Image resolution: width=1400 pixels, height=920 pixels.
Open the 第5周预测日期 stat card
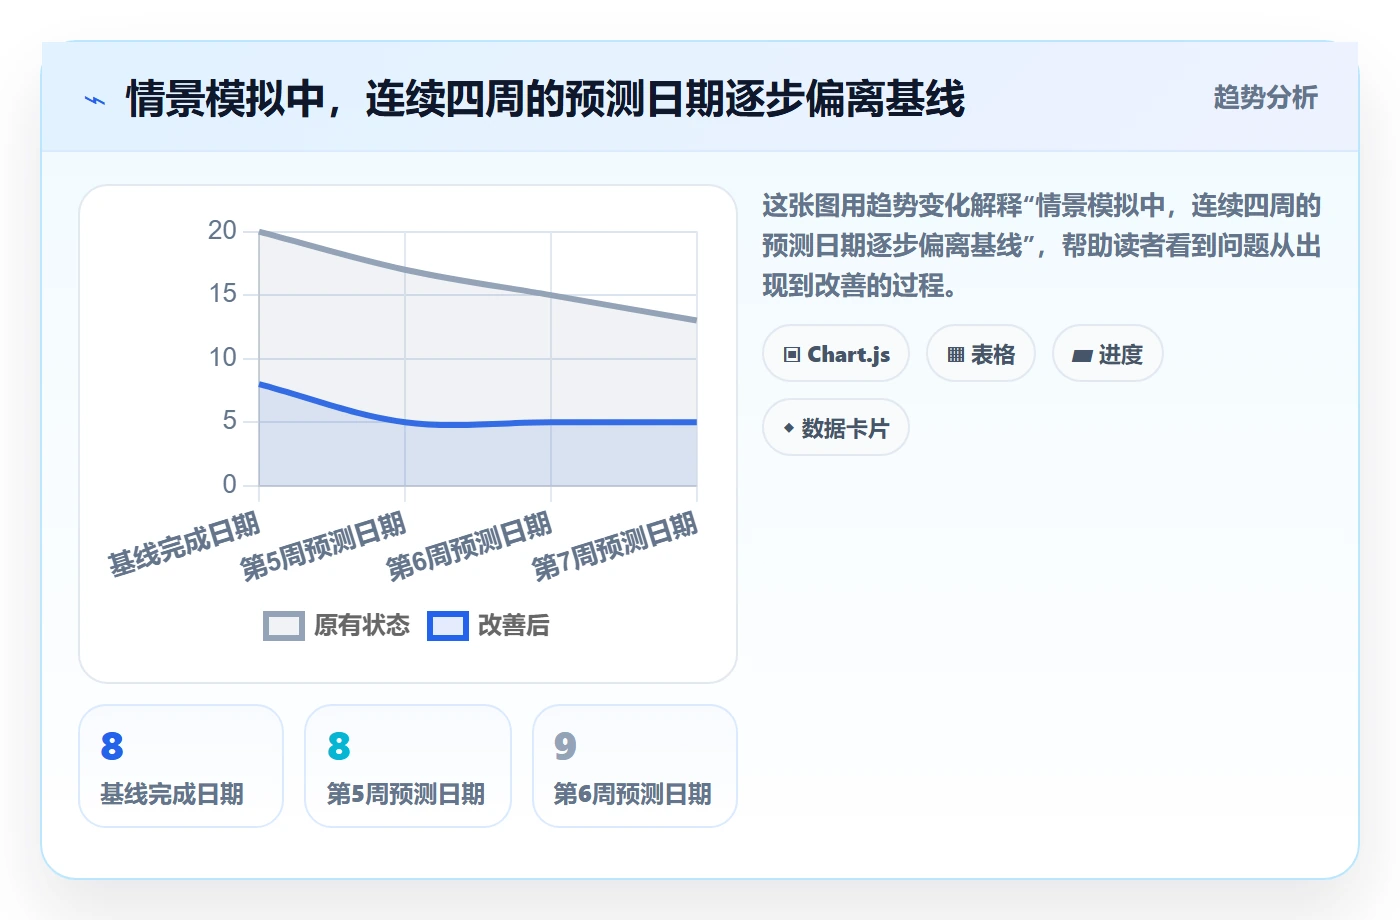(408, 766)
